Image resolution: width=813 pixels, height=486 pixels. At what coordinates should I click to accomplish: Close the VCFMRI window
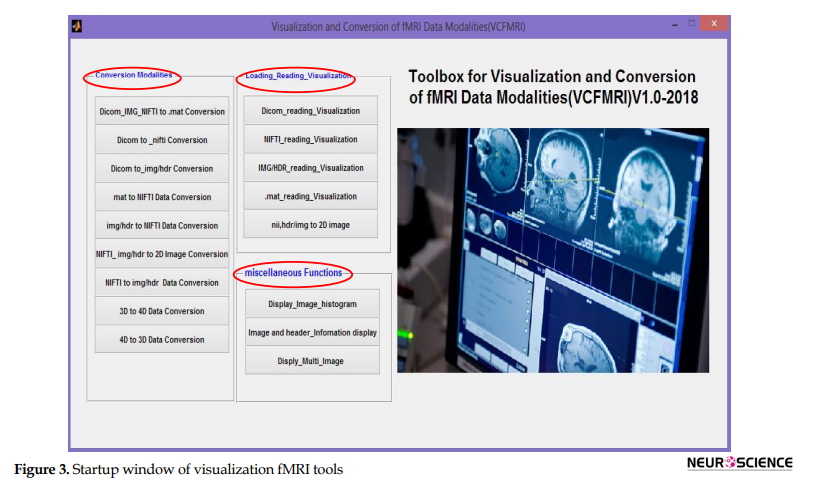pos(714,23)
